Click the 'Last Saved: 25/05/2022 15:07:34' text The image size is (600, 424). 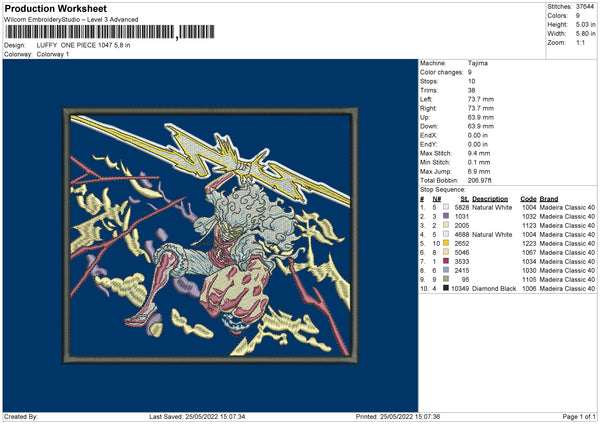coord(197,417)
